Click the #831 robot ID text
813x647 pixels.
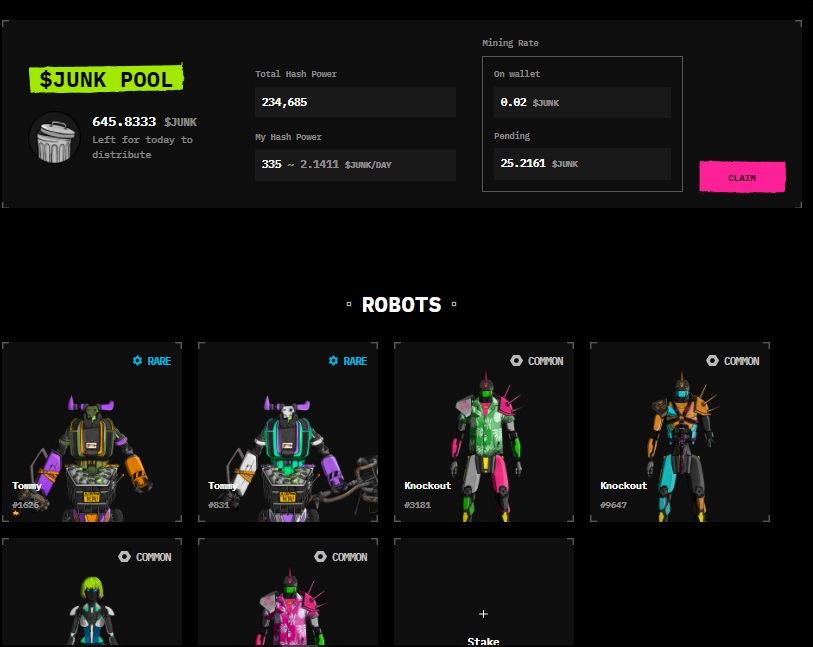point(219,505)
